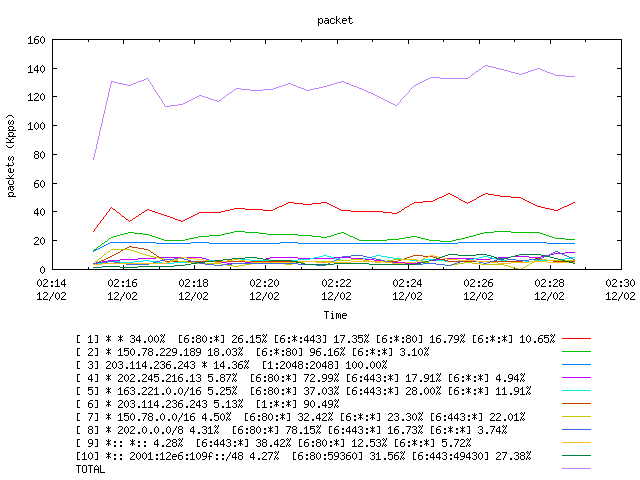Click the blue legend line for entry 3
The image size is (640, 480).
coord(576,364)
